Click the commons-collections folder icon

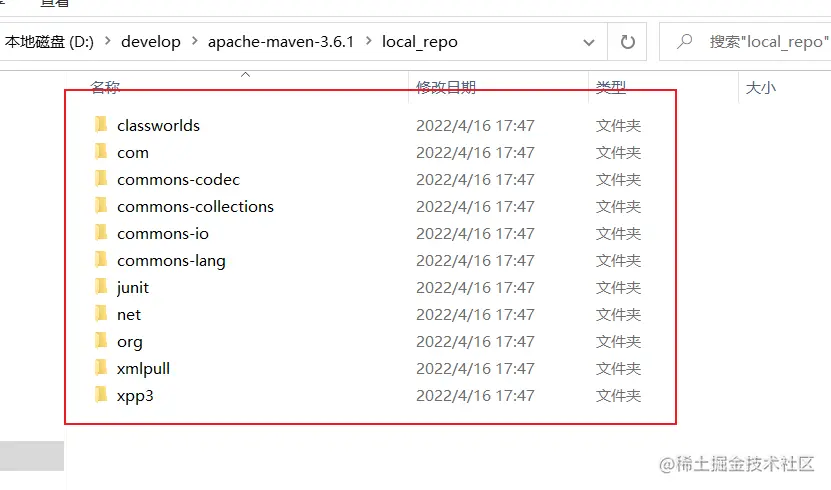101,206
